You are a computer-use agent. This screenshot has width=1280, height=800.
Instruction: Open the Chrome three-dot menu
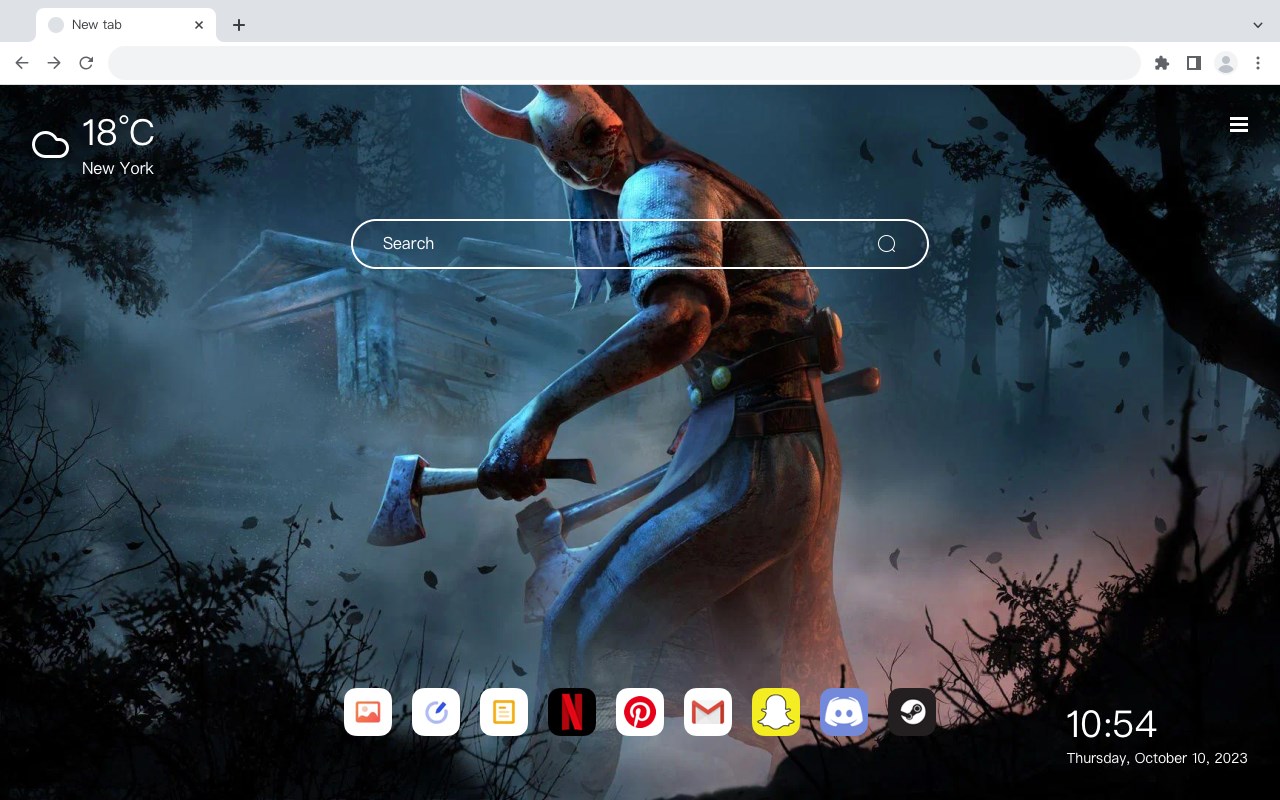click(1258, 63)
